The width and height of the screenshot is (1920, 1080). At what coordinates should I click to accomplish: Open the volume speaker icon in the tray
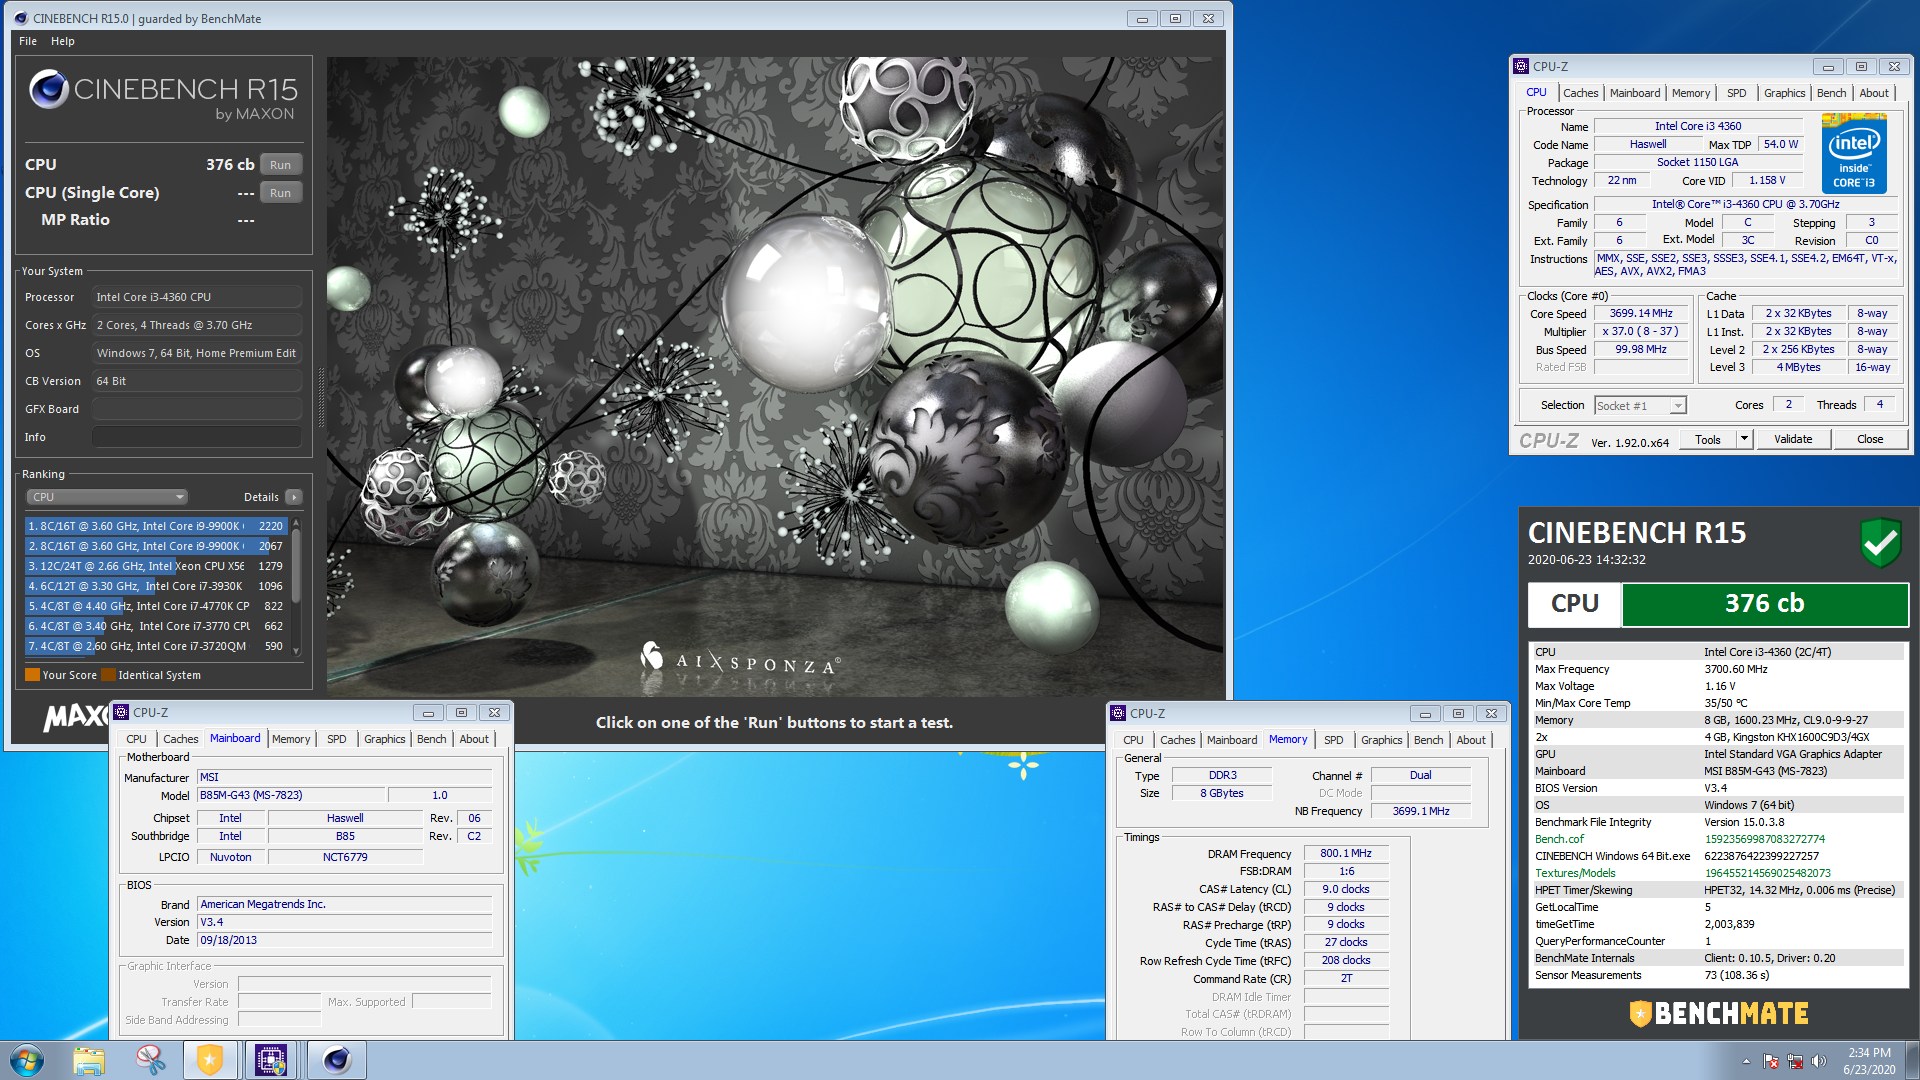1819,1061
